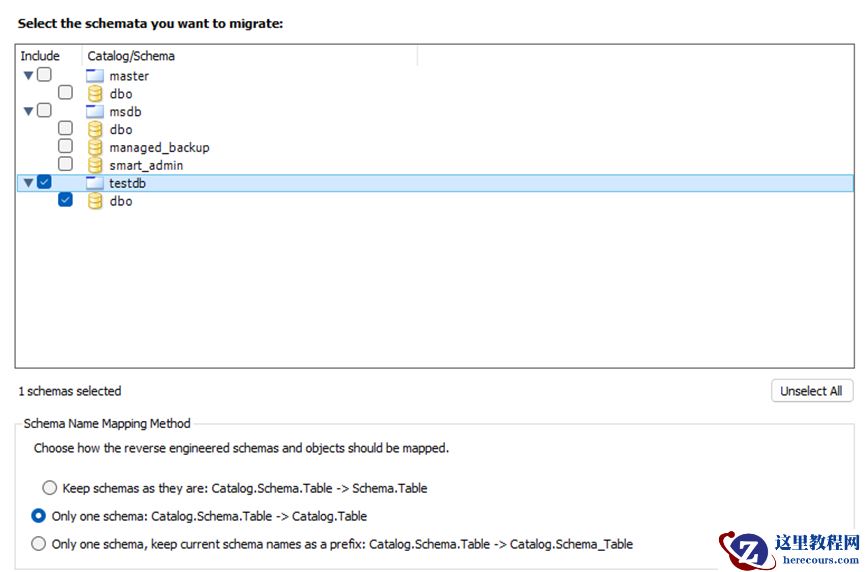Click the testdb catalog icon
The height and width of the screenshot is (572, 865).
click(95, 183)
